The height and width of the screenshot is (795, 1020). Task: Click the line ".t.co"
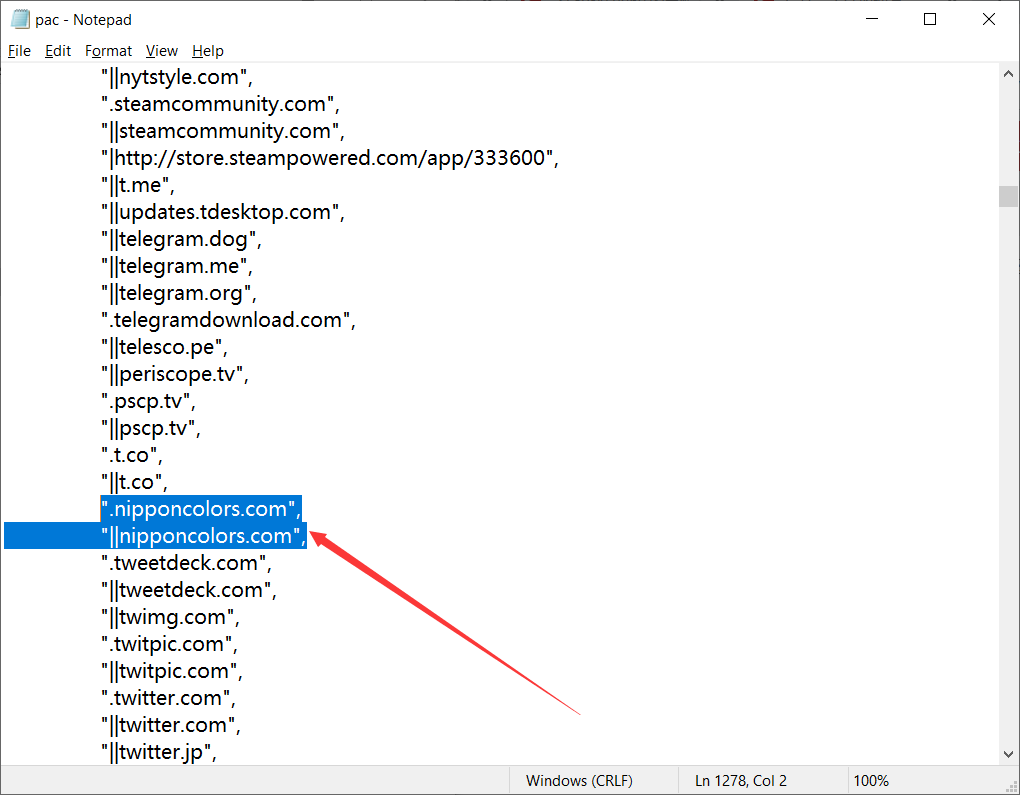point(131,455)
